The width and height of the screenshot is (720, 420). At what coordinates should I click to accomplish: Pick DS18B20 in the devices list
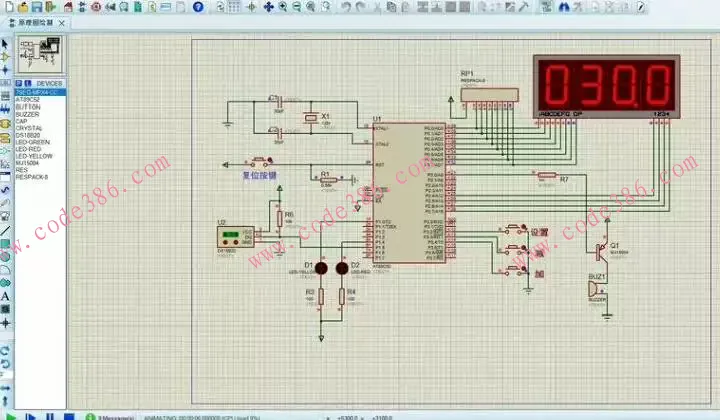point(28,135)
